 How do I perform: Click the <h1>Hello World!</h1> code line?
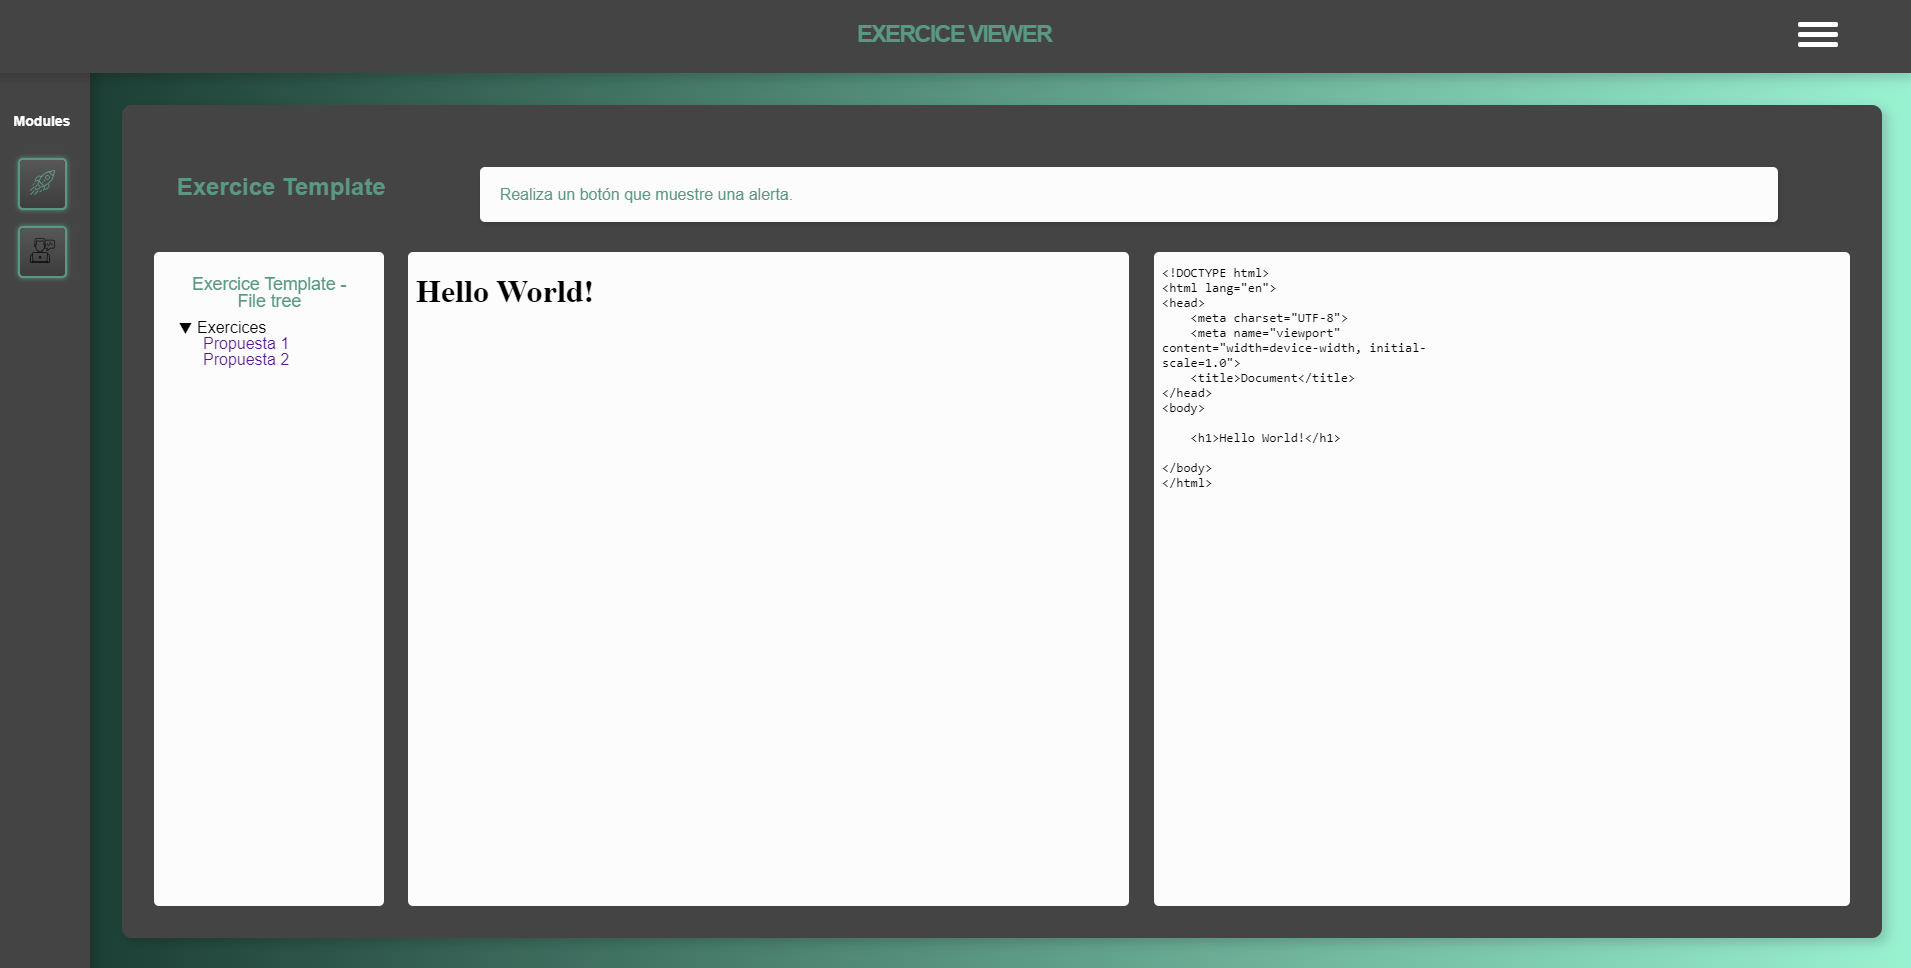click(1265, 438)
